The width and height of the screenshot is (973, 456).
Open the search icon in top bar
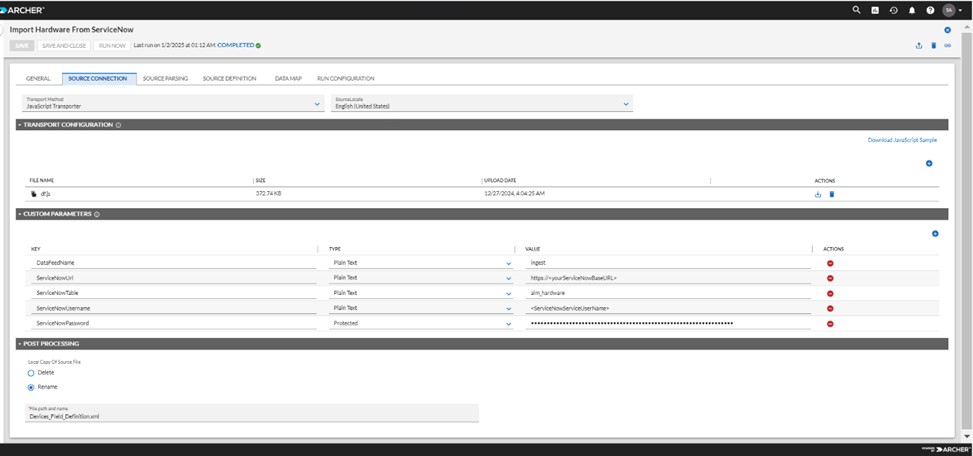tap(856, 10)
